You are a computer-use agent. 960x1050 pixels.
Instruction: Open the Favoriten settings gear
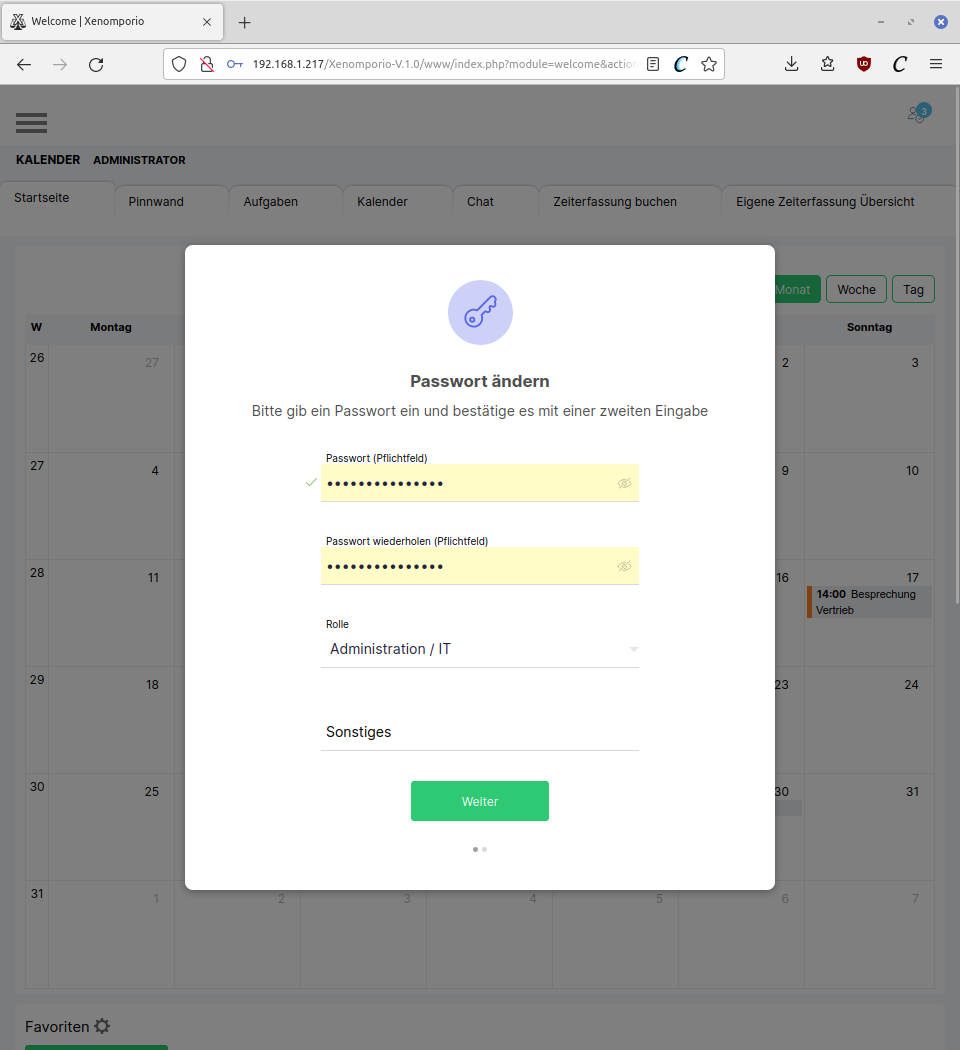pyautogui.click(x=102, y=1026)
